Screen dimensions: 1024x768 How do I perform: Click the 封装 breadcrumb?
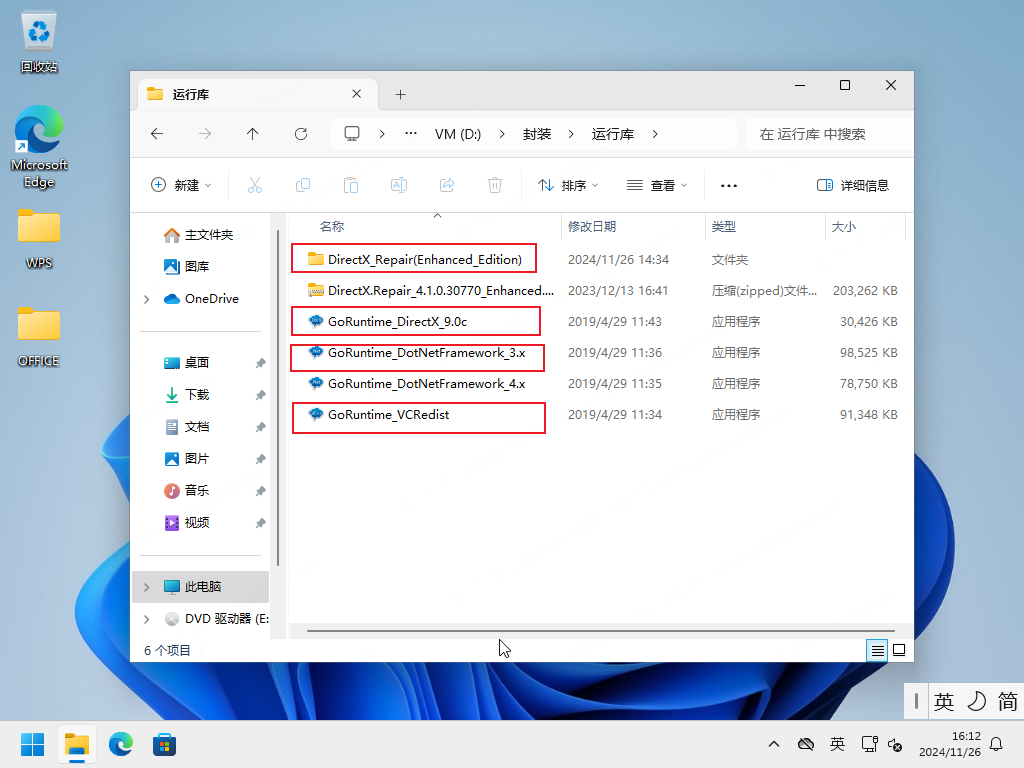coord(537,134)
